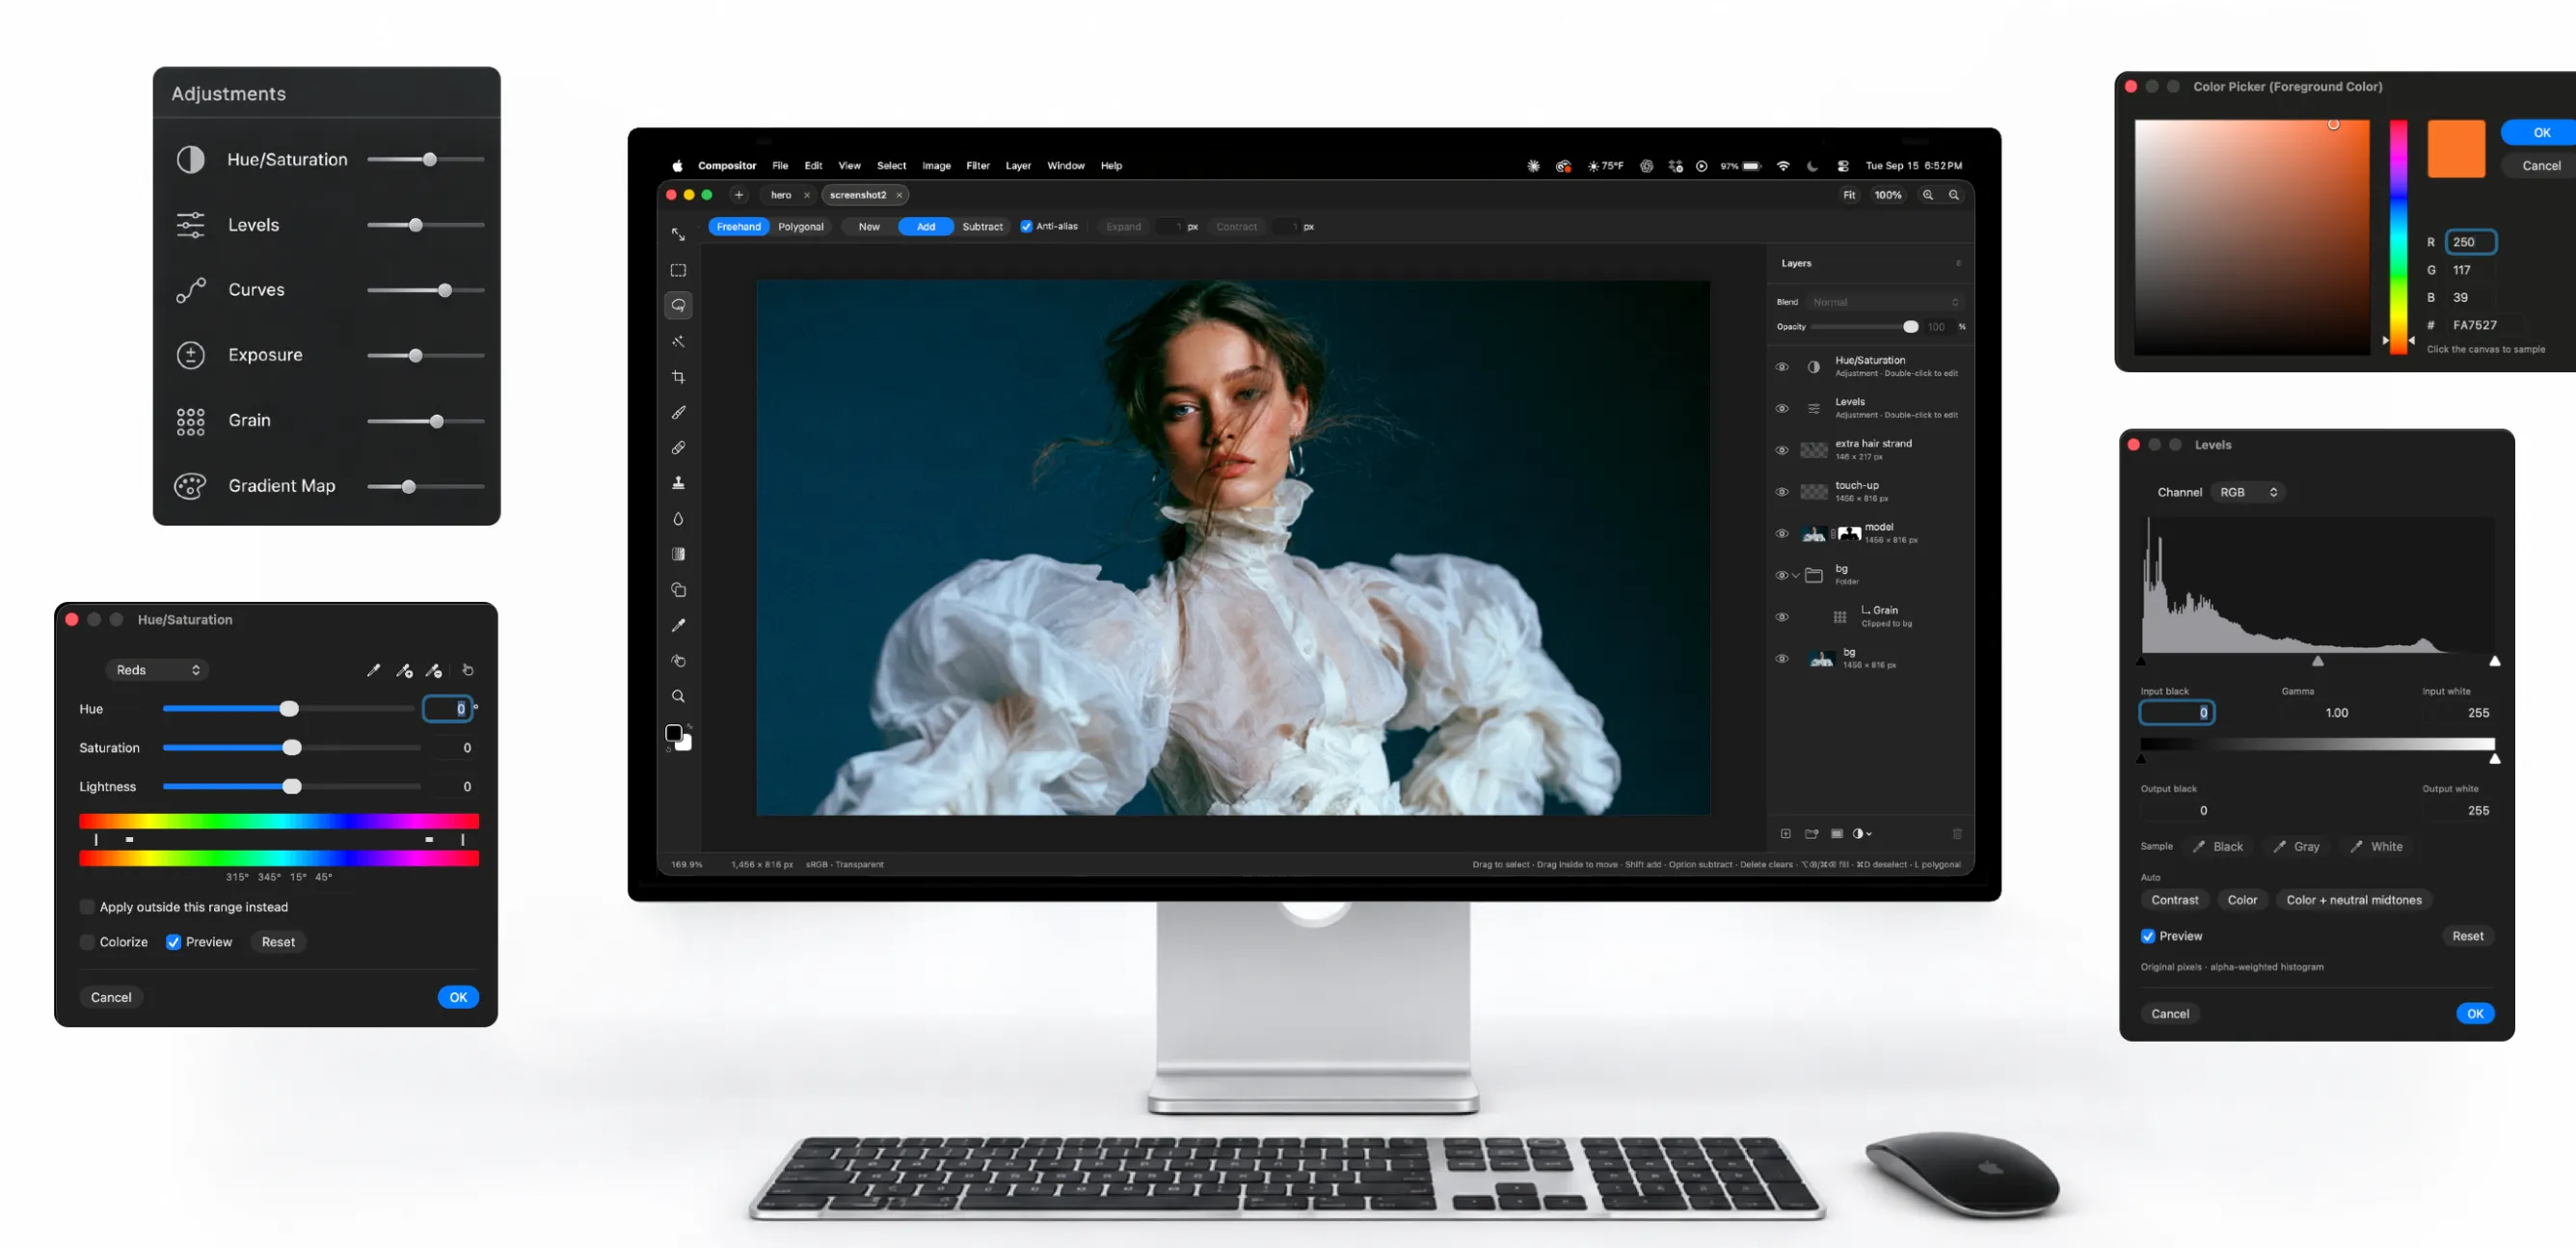
Task: Delete layer using the trash icon
Action: pyautogui.click(x=1957, y=833)
